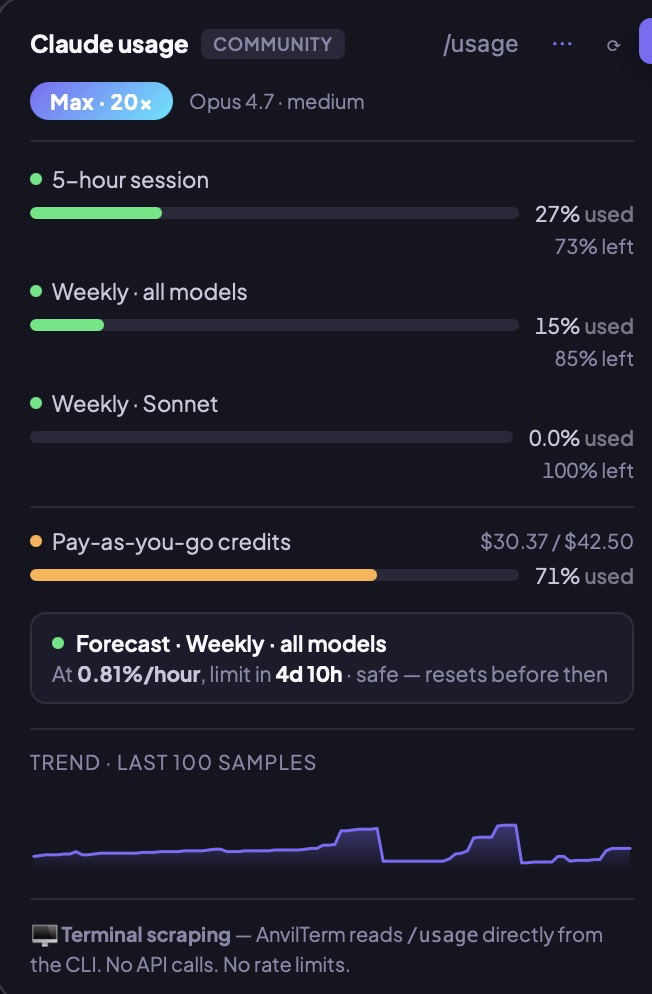This screenshot has width=652, height=994.
Task: Expand the TREND Last 100 Samples section
Action: 173,762
